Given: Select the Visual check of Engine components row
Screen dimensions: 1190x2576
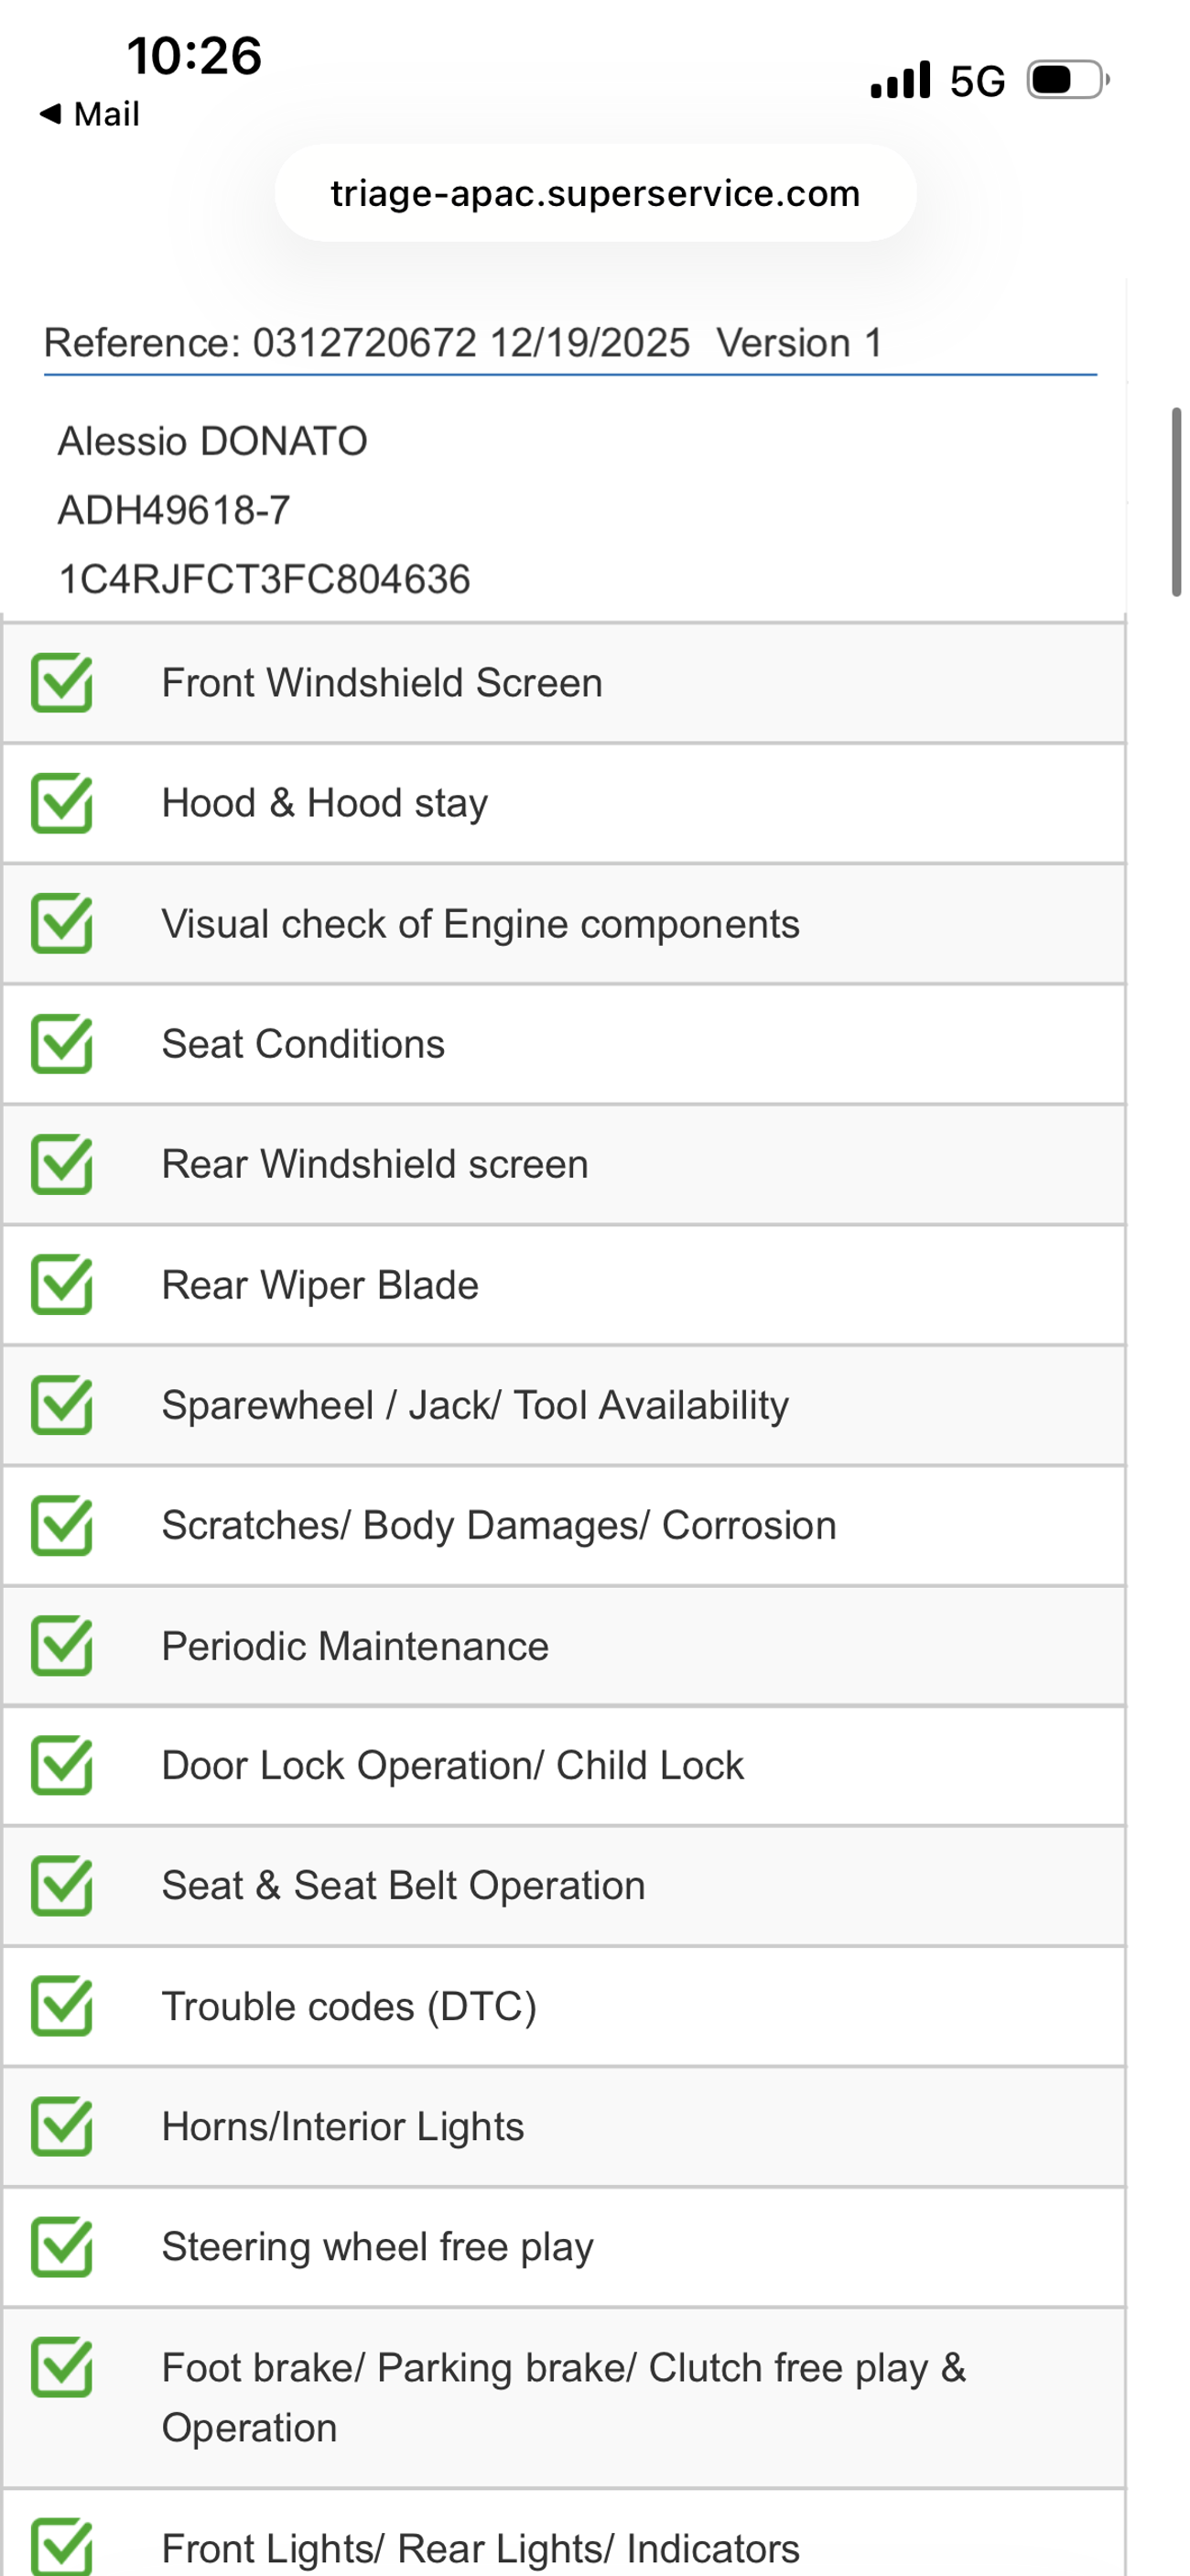Looking at the screenshot, I should pos(480,924).
